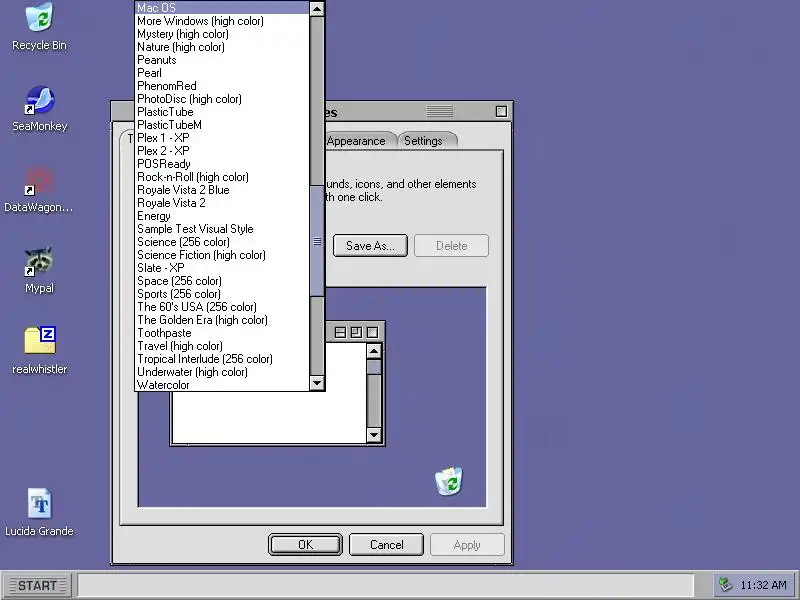
Task: Select the Royale Vista 2 entry
Action: click(222, 203)
